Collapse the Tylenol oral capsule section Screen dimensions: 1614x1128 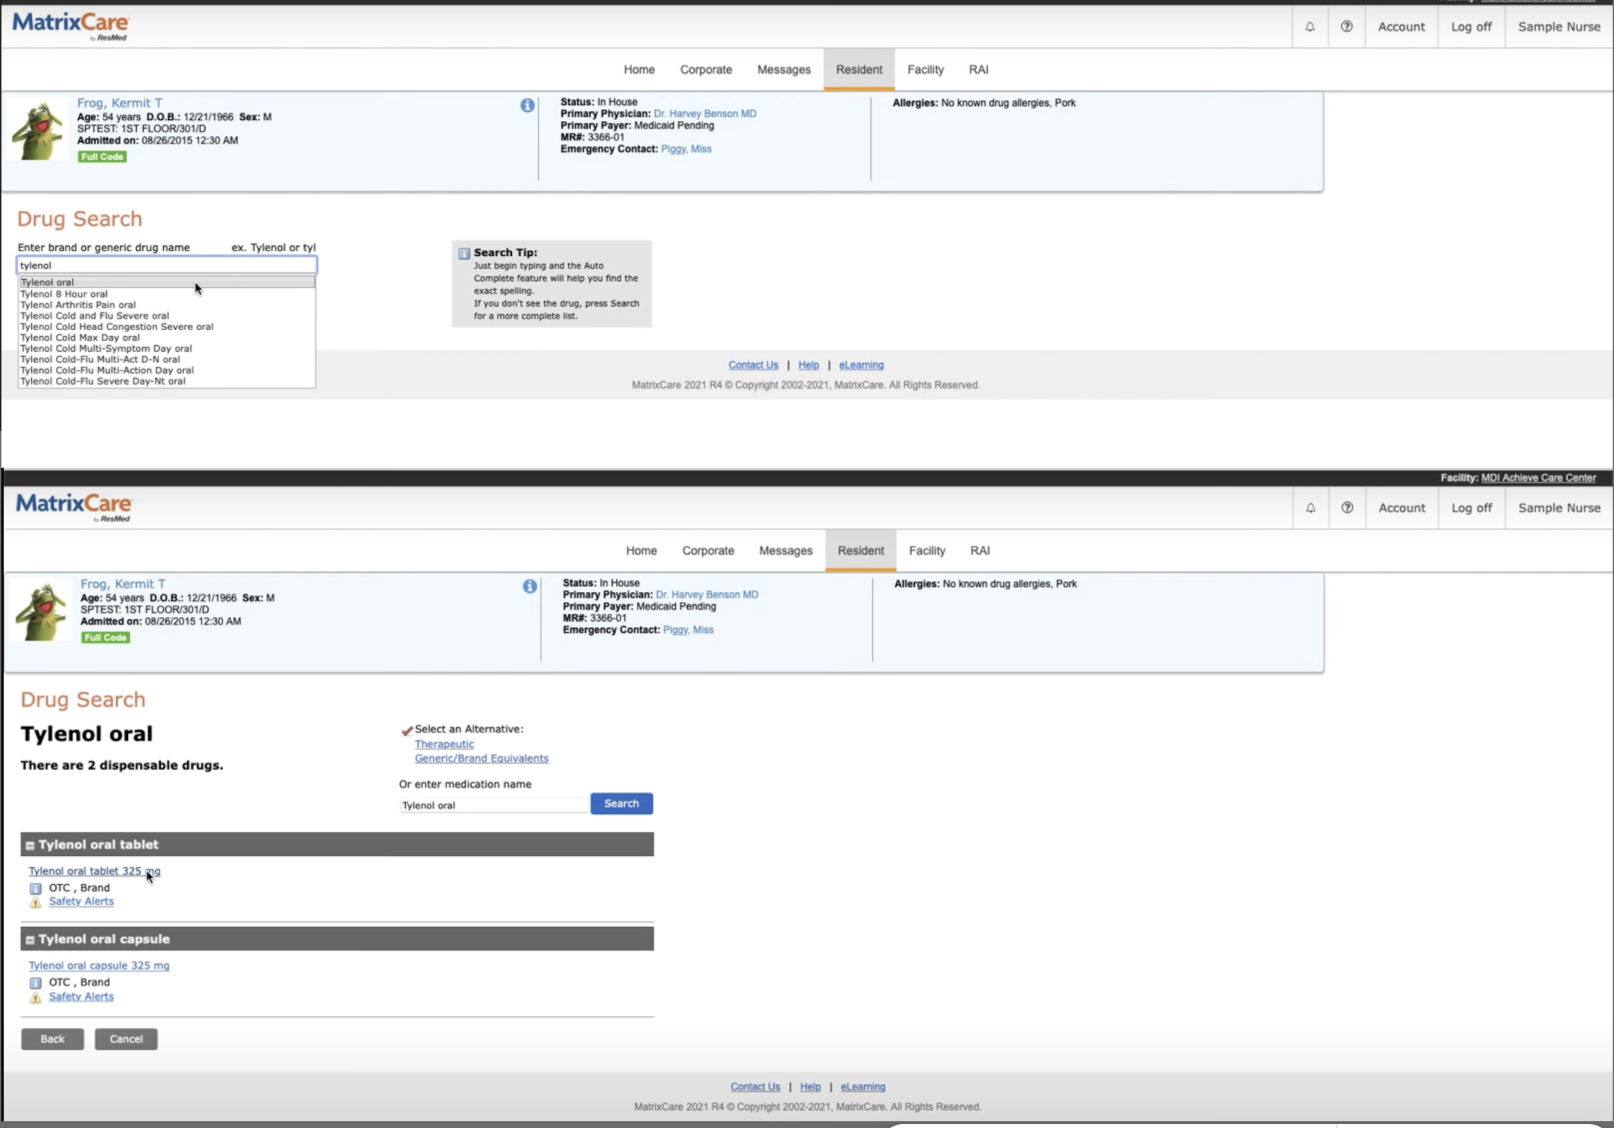[30, 940]
